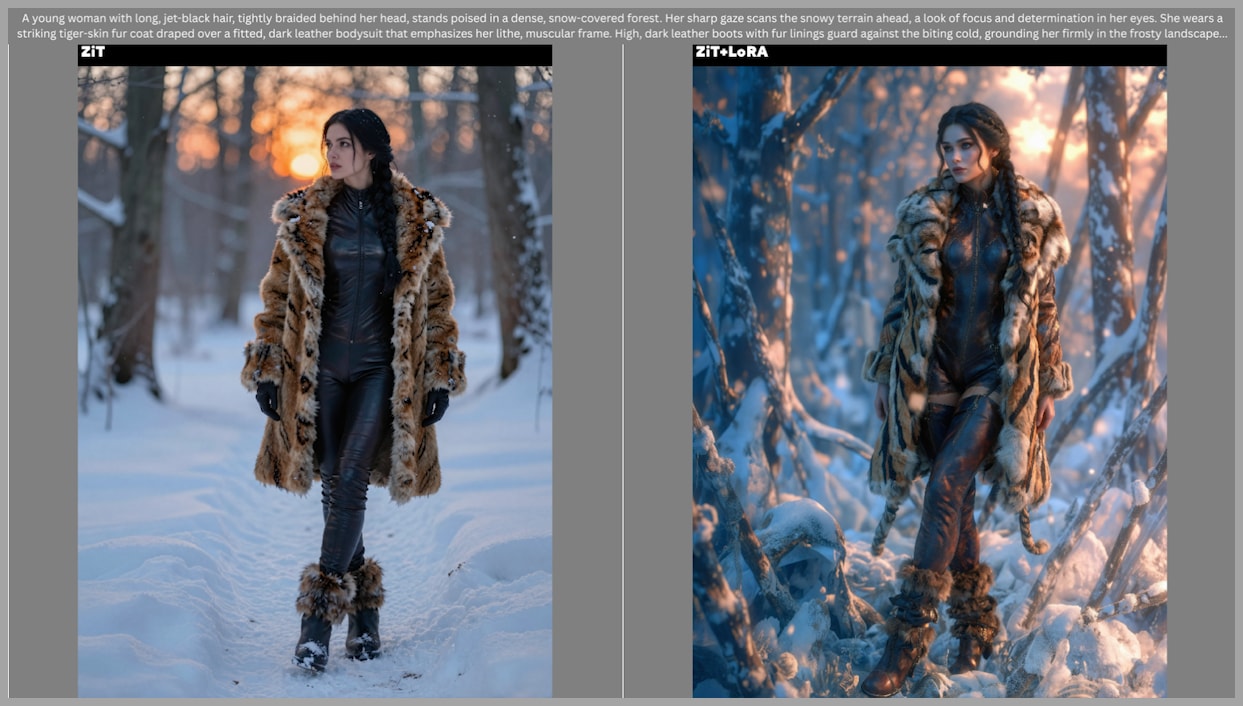Click the ZiT label above left image
Screen dimensions: 1243x706
[92, 52]
